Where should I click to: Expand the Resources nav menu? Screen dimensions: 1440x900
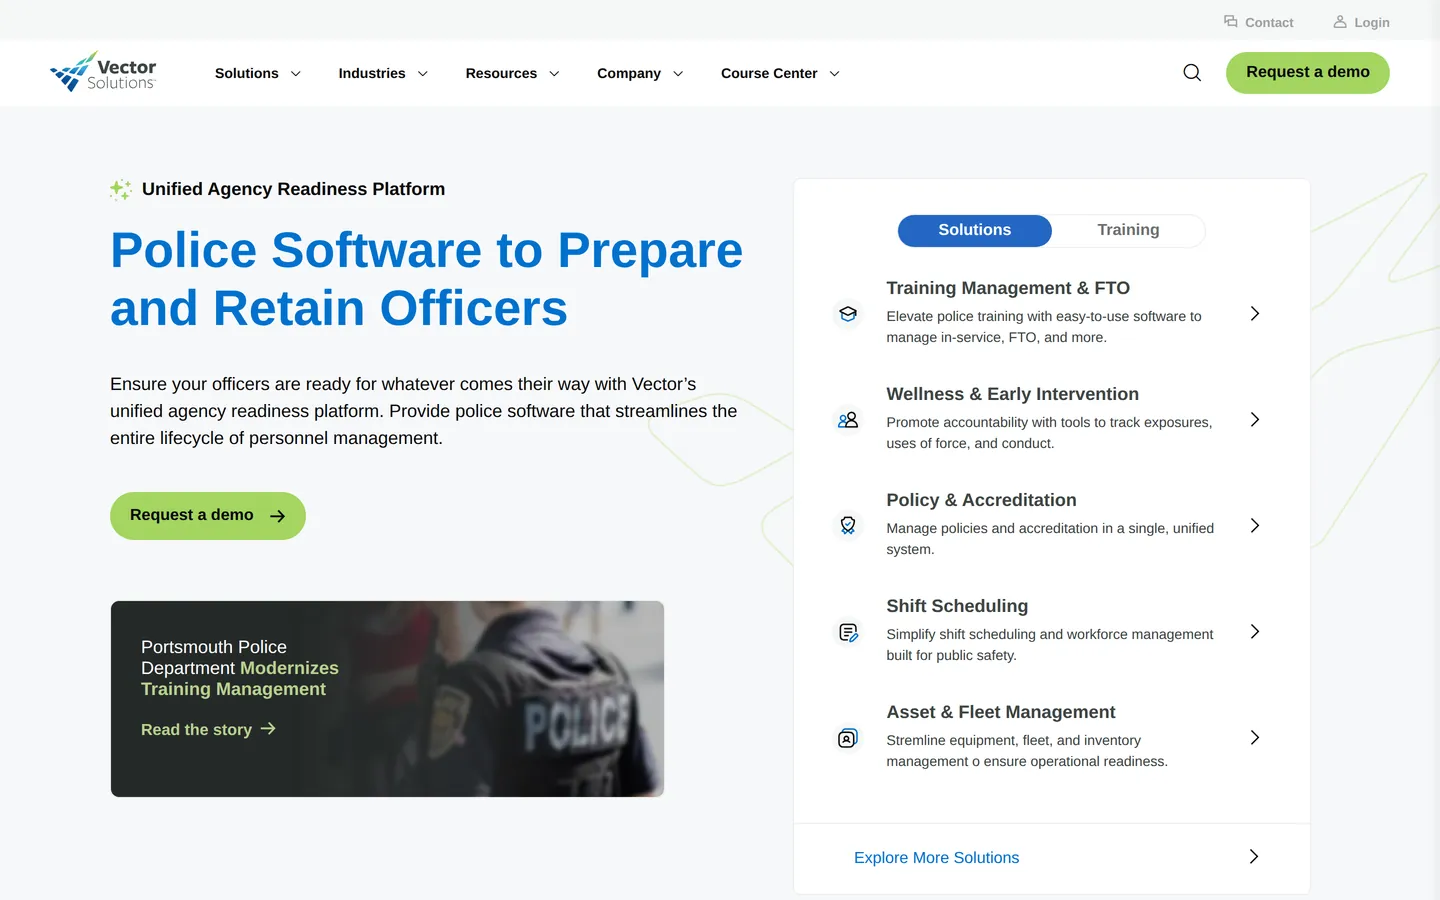(x=512, y=73)
